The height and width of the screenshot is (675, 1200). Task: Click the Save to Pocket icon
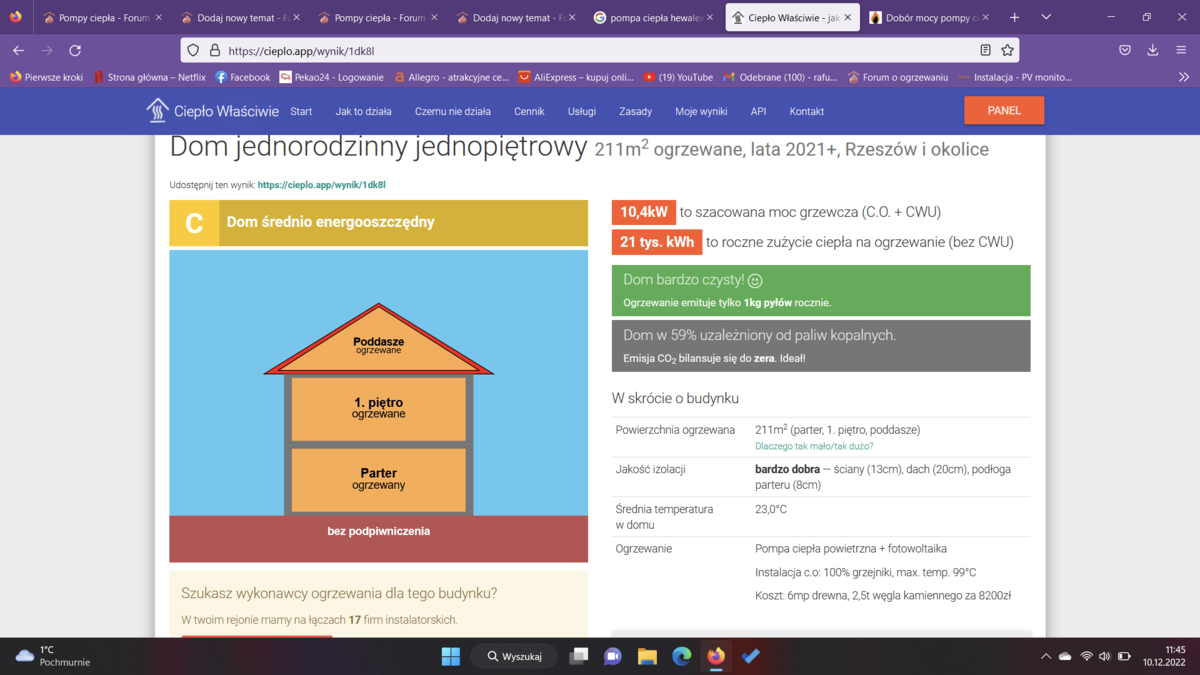1125,50
